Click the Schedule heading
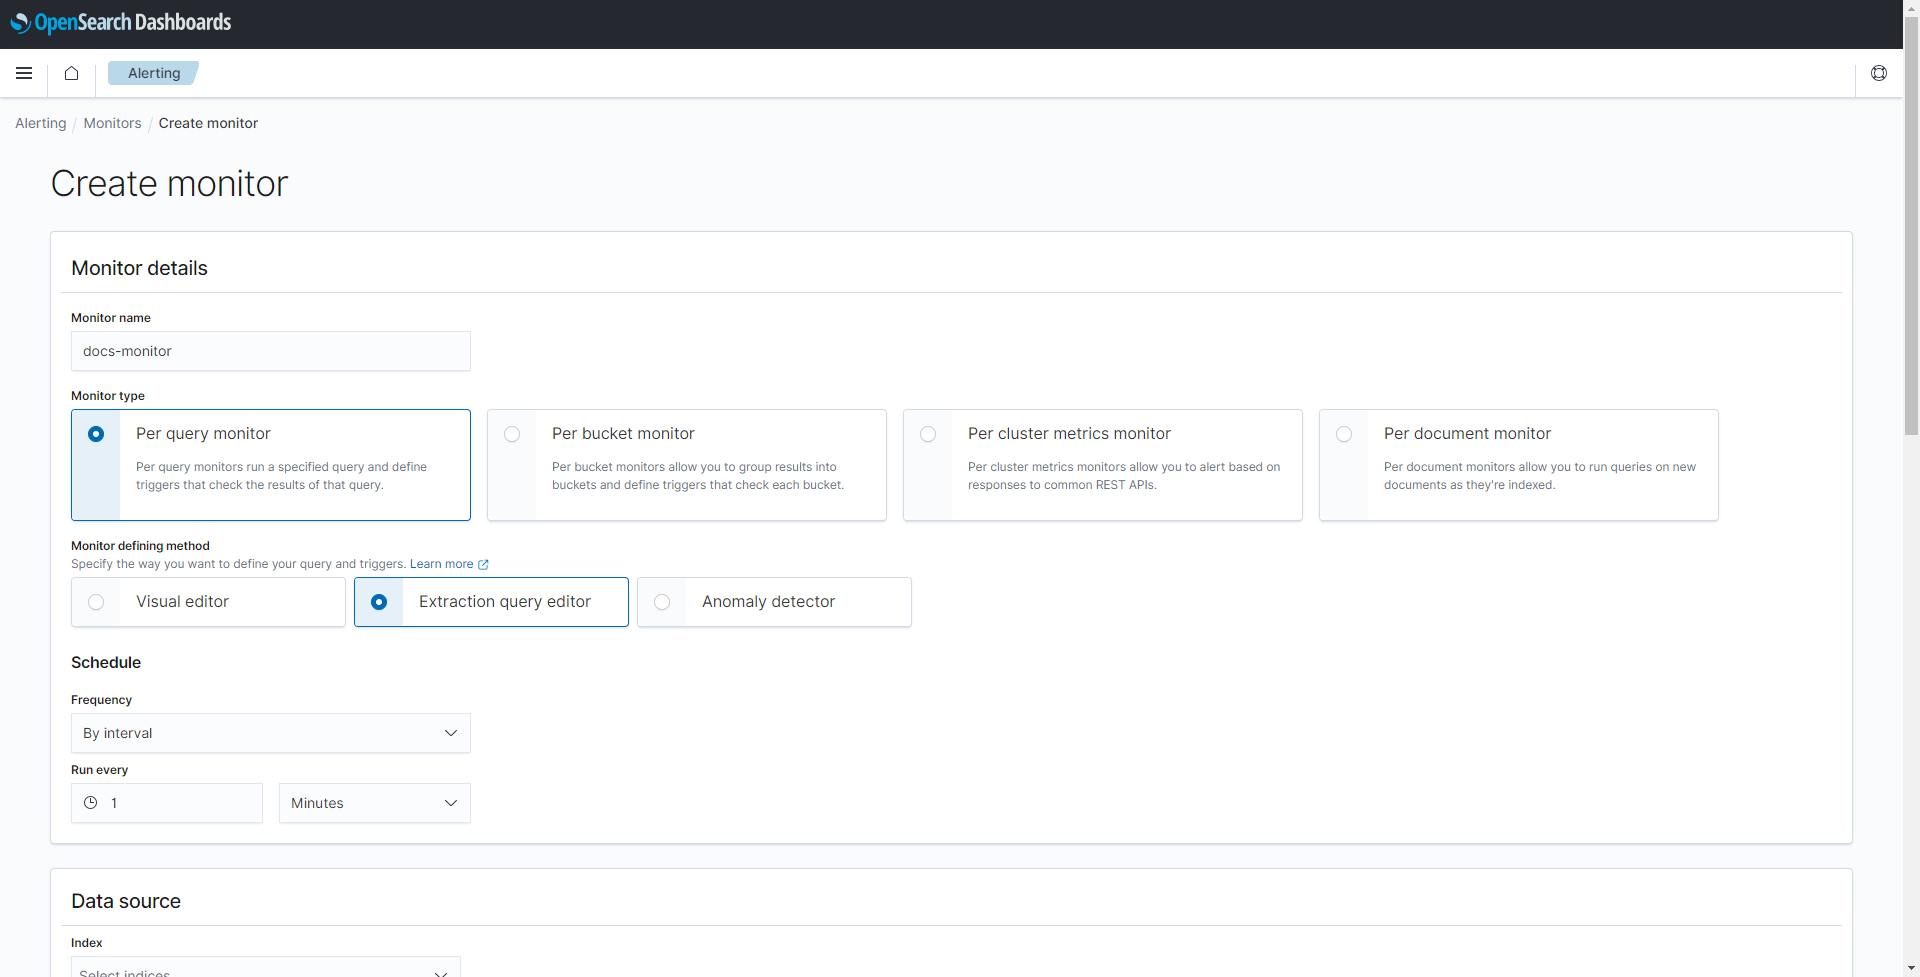Image resolution: width=1920 pixels, height=977 pixels. (106, 662)
